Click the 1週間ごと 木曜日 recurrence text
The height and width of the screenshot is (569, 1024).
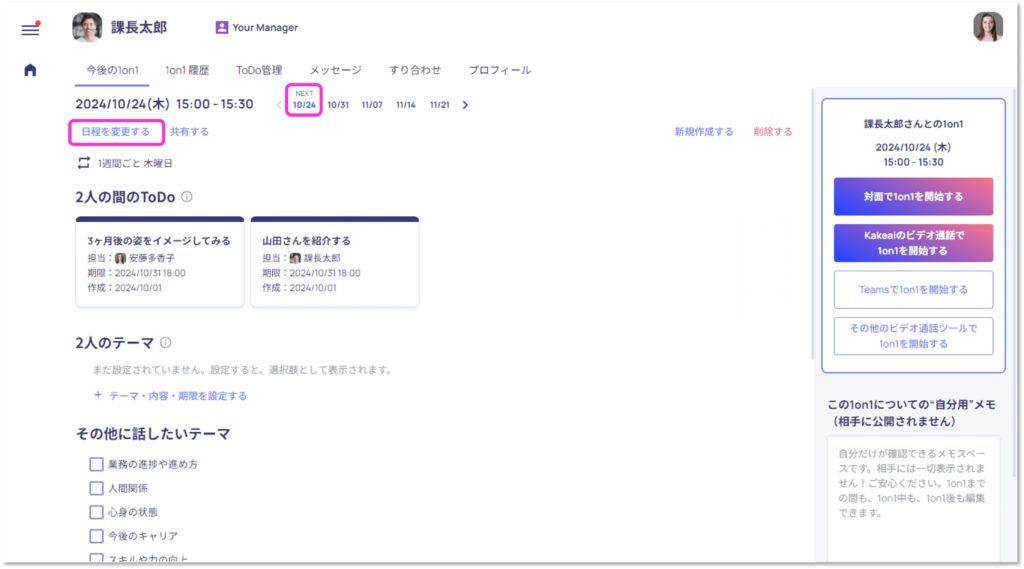click(135, 163)
